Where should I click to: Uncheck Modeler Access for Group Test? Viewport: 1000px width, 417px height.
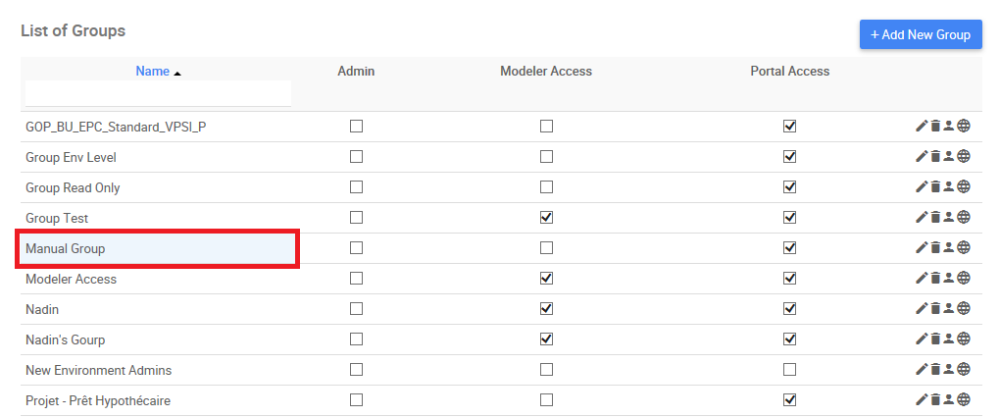click(x=546, y=218)
